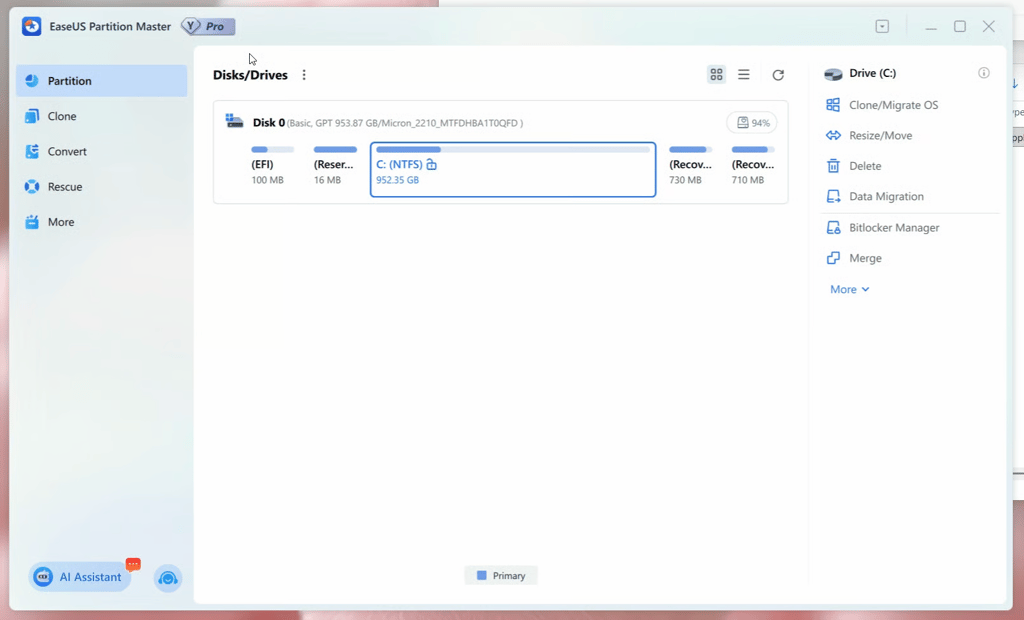
Task: Open the More section in left sidebar
Action: [x=101, y=222]
